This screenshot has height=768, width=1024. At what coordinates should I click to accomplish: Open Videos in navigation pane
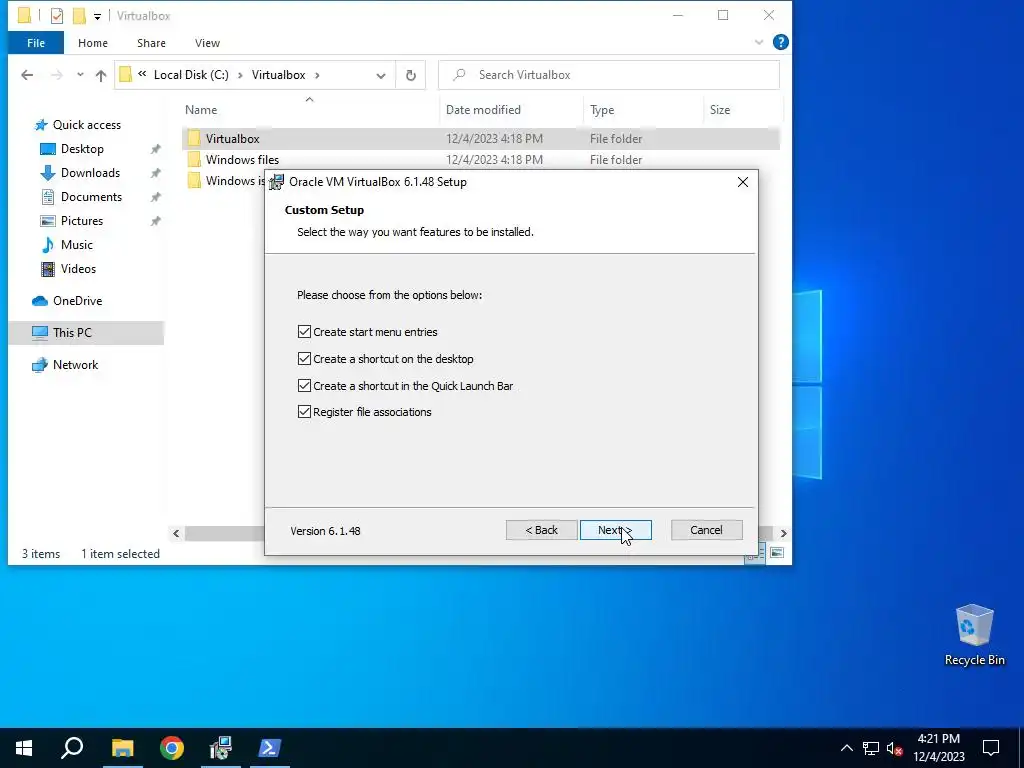click(78, 269)
